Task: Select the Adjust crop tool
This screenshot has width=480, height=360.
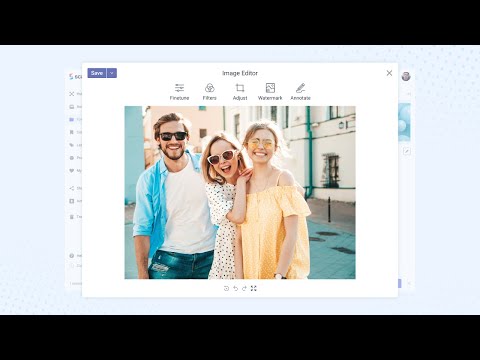Action: (x=240, y=92)
